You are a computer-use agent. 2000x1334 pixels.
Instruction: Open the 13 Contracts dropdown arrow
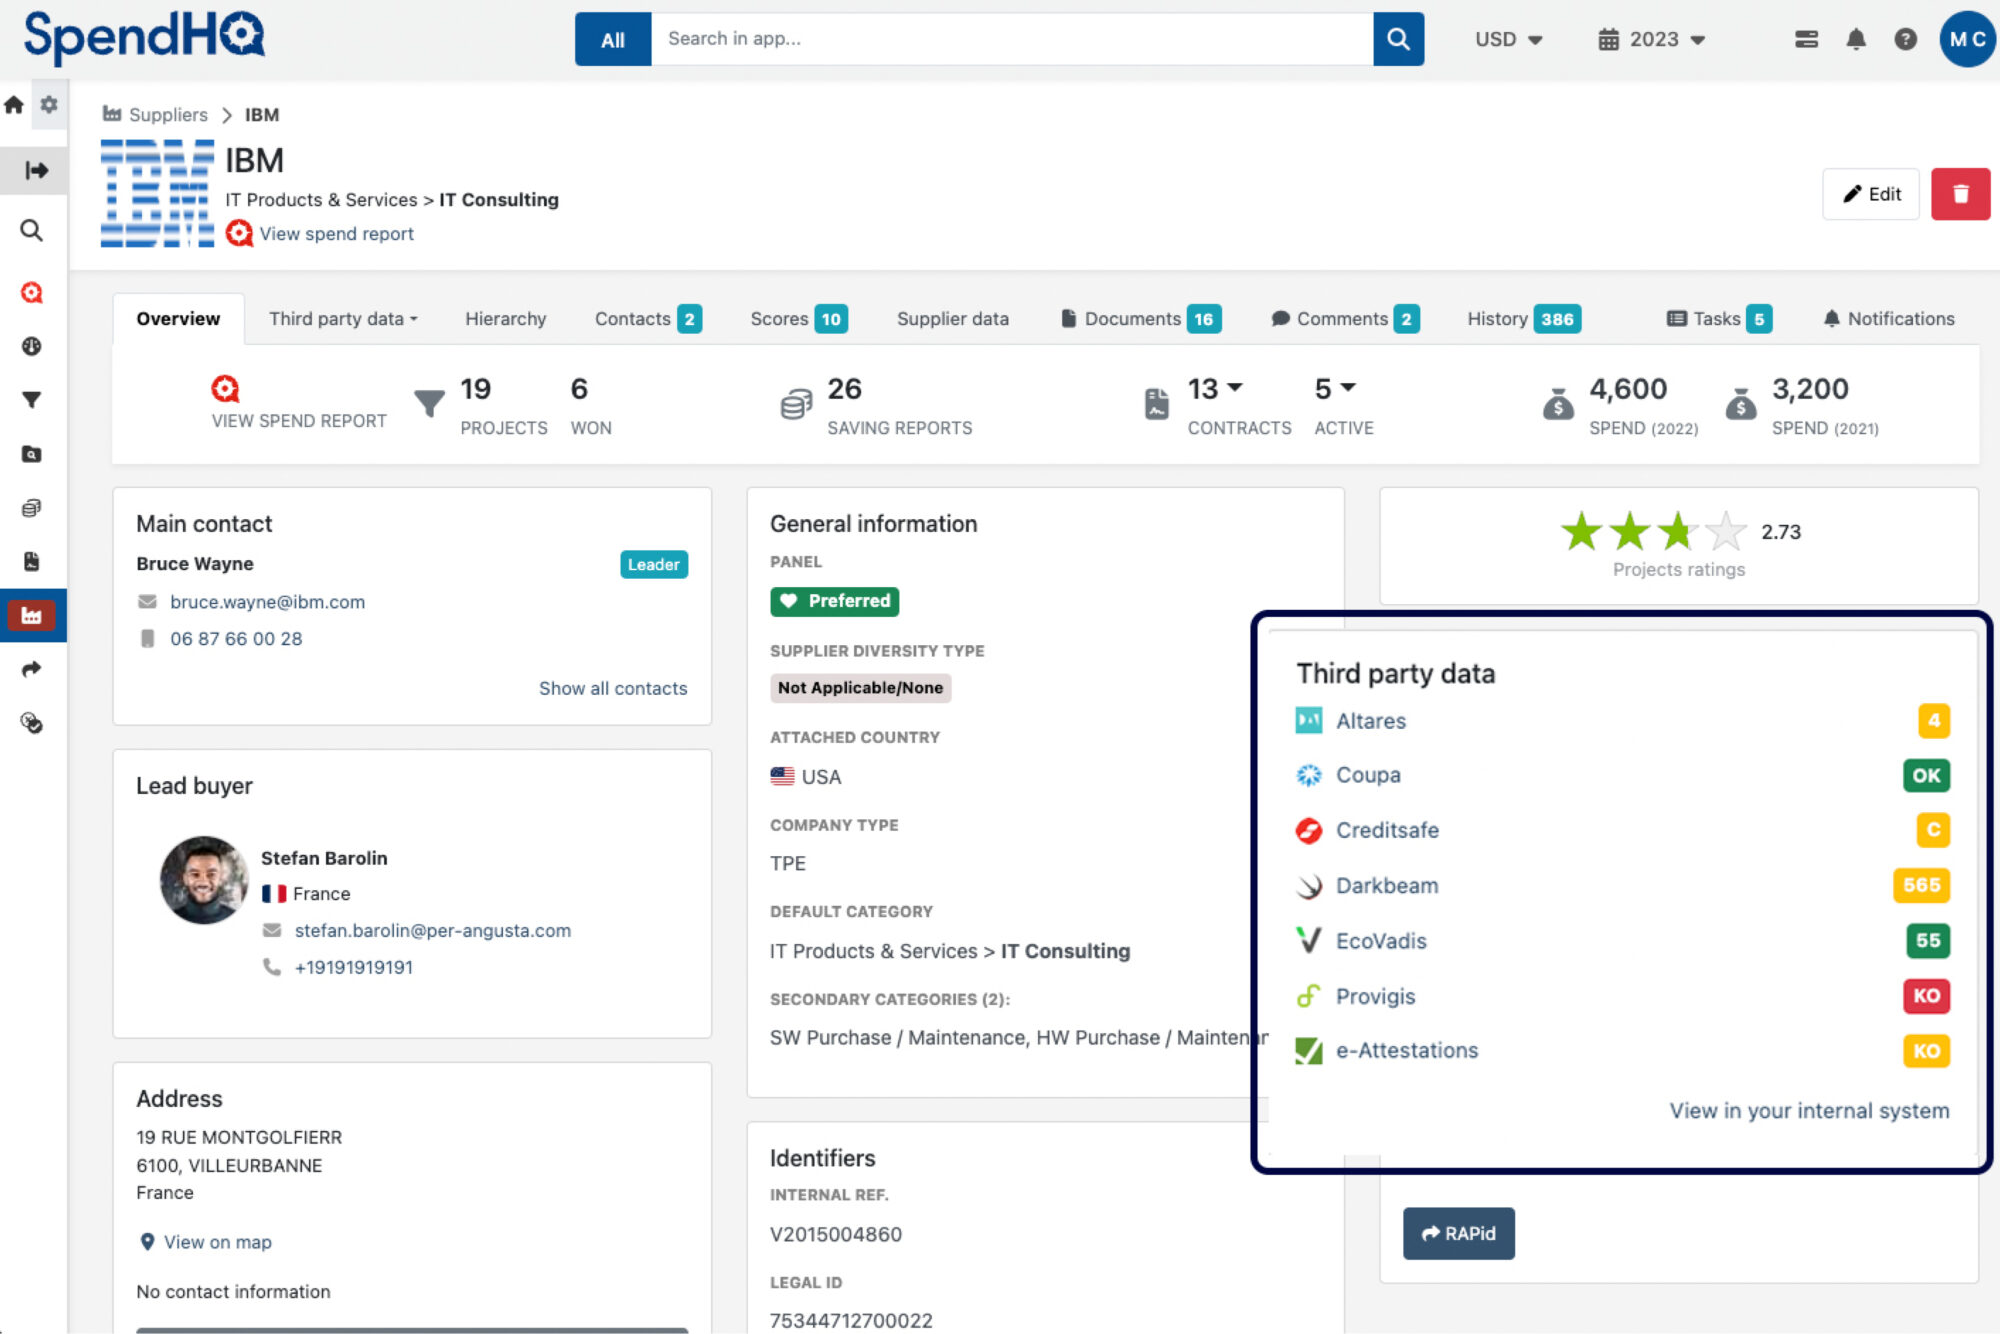[x=1236, y=388]
